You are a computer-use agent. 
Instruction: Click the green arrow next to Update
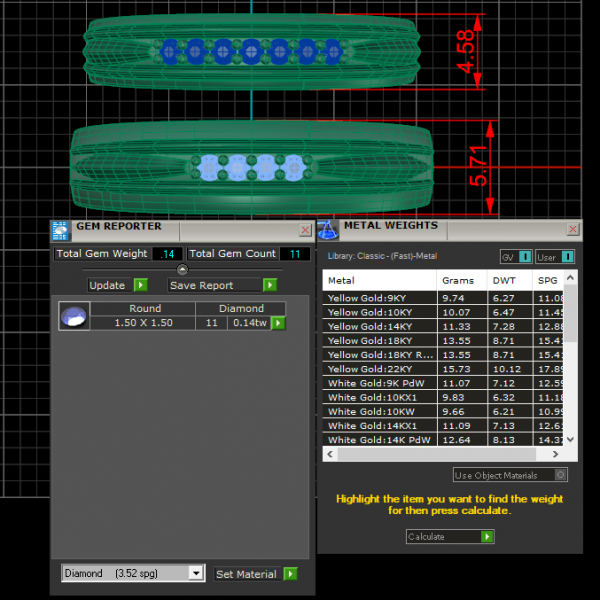(141, 285)
